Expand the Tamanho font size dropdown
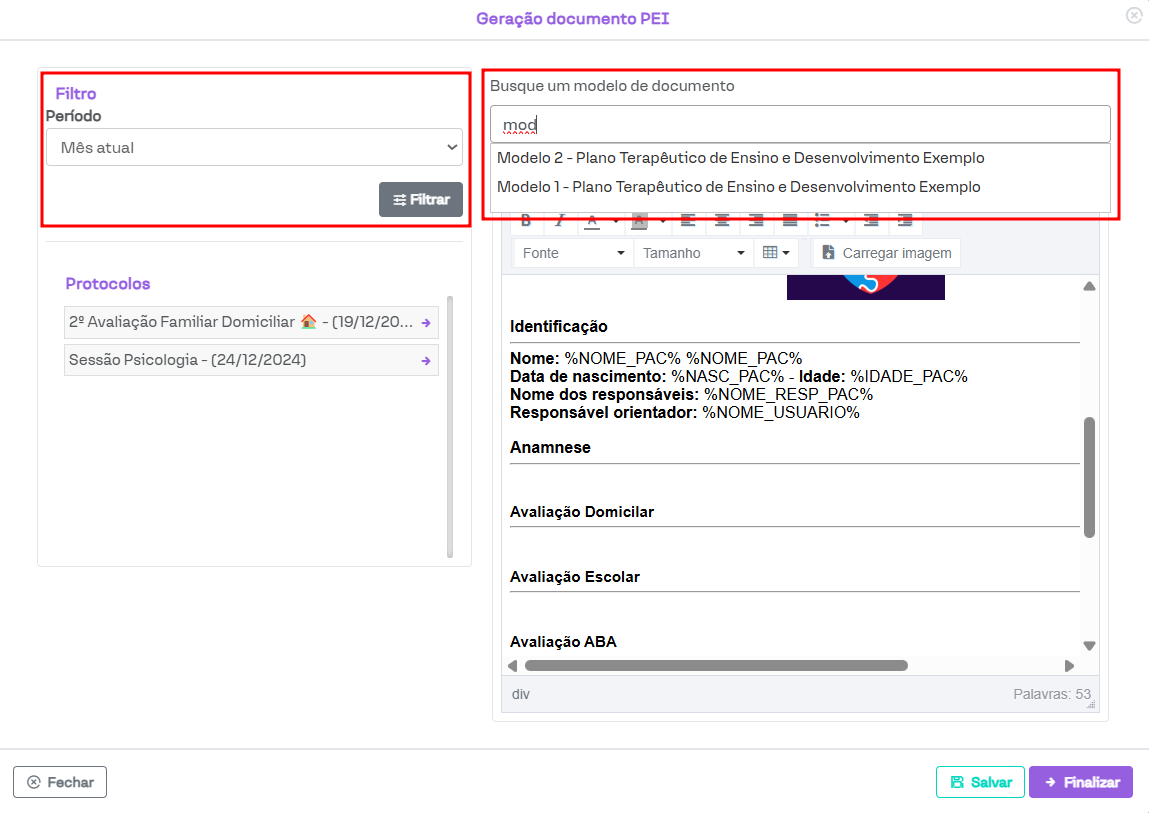This screenshot has height=813, width=1149. [x=694, y=253]
